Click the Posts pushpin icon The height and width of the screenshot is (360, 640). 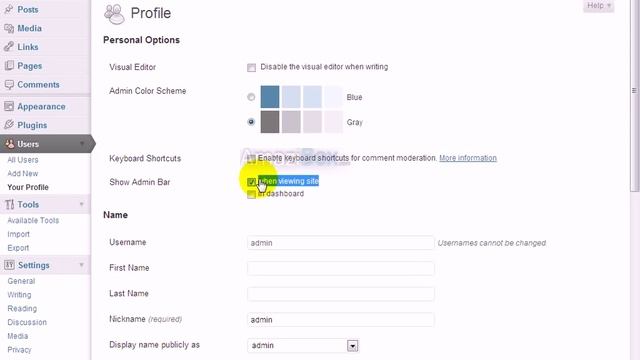(9, 9)
